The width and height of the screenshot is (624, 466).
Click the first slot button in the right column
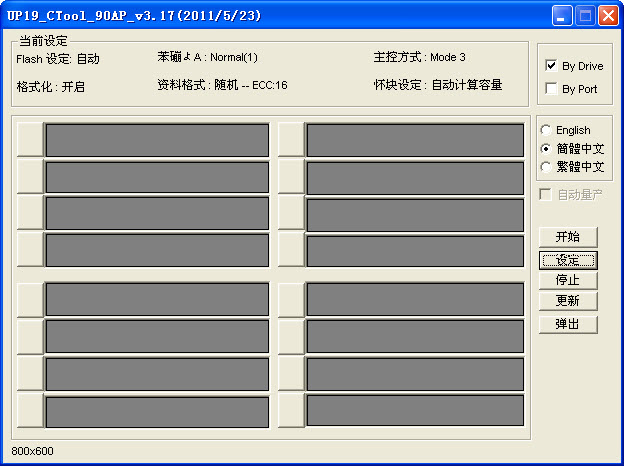click(290, 140)
